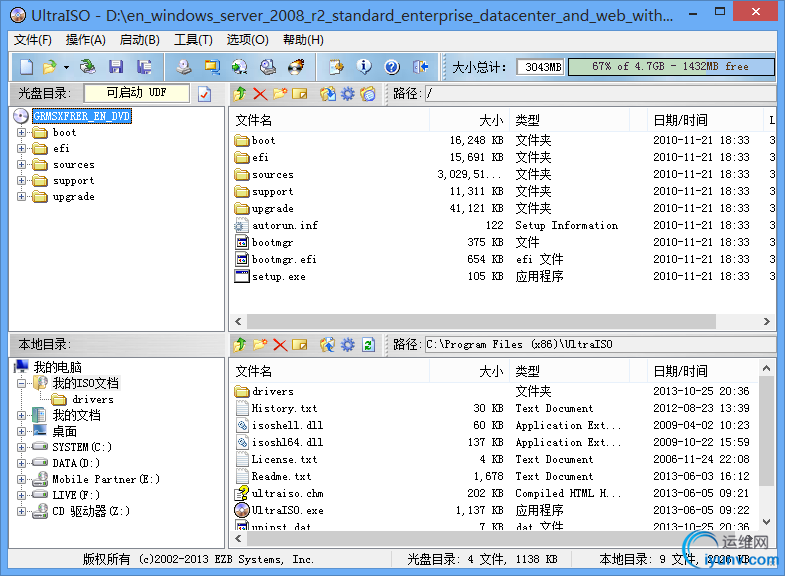Open the 启动(B) menu
The height and width of the screenshot is (576, 785).
click(140, 40)
